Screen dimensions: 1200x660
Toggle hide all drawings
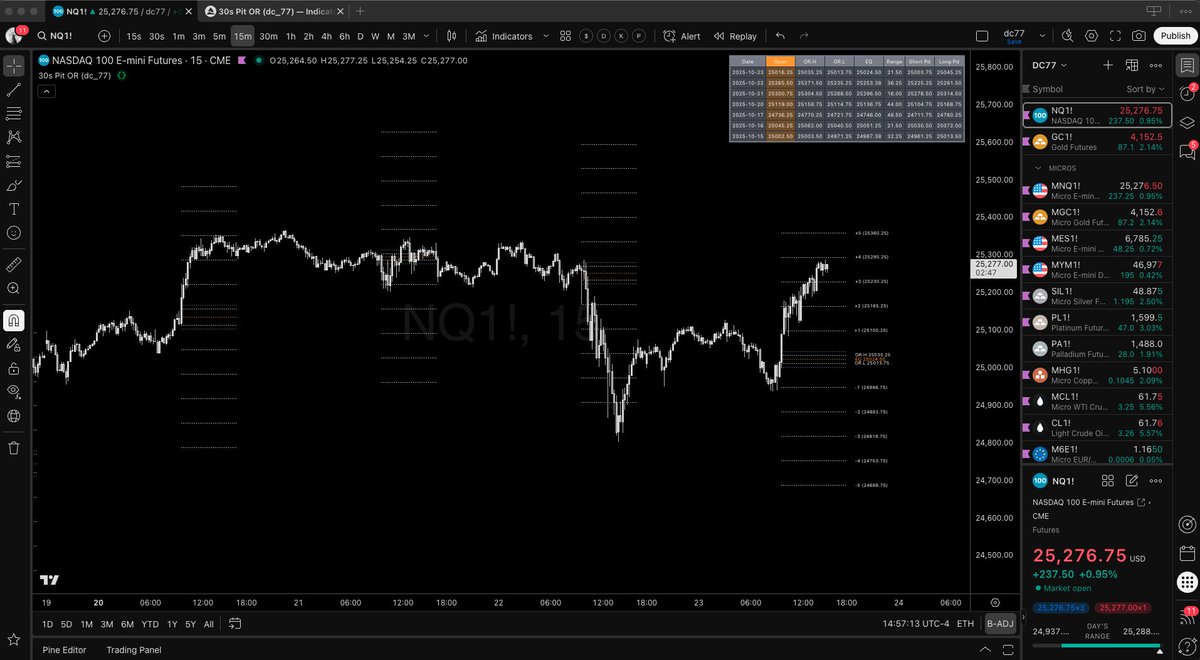14,392
